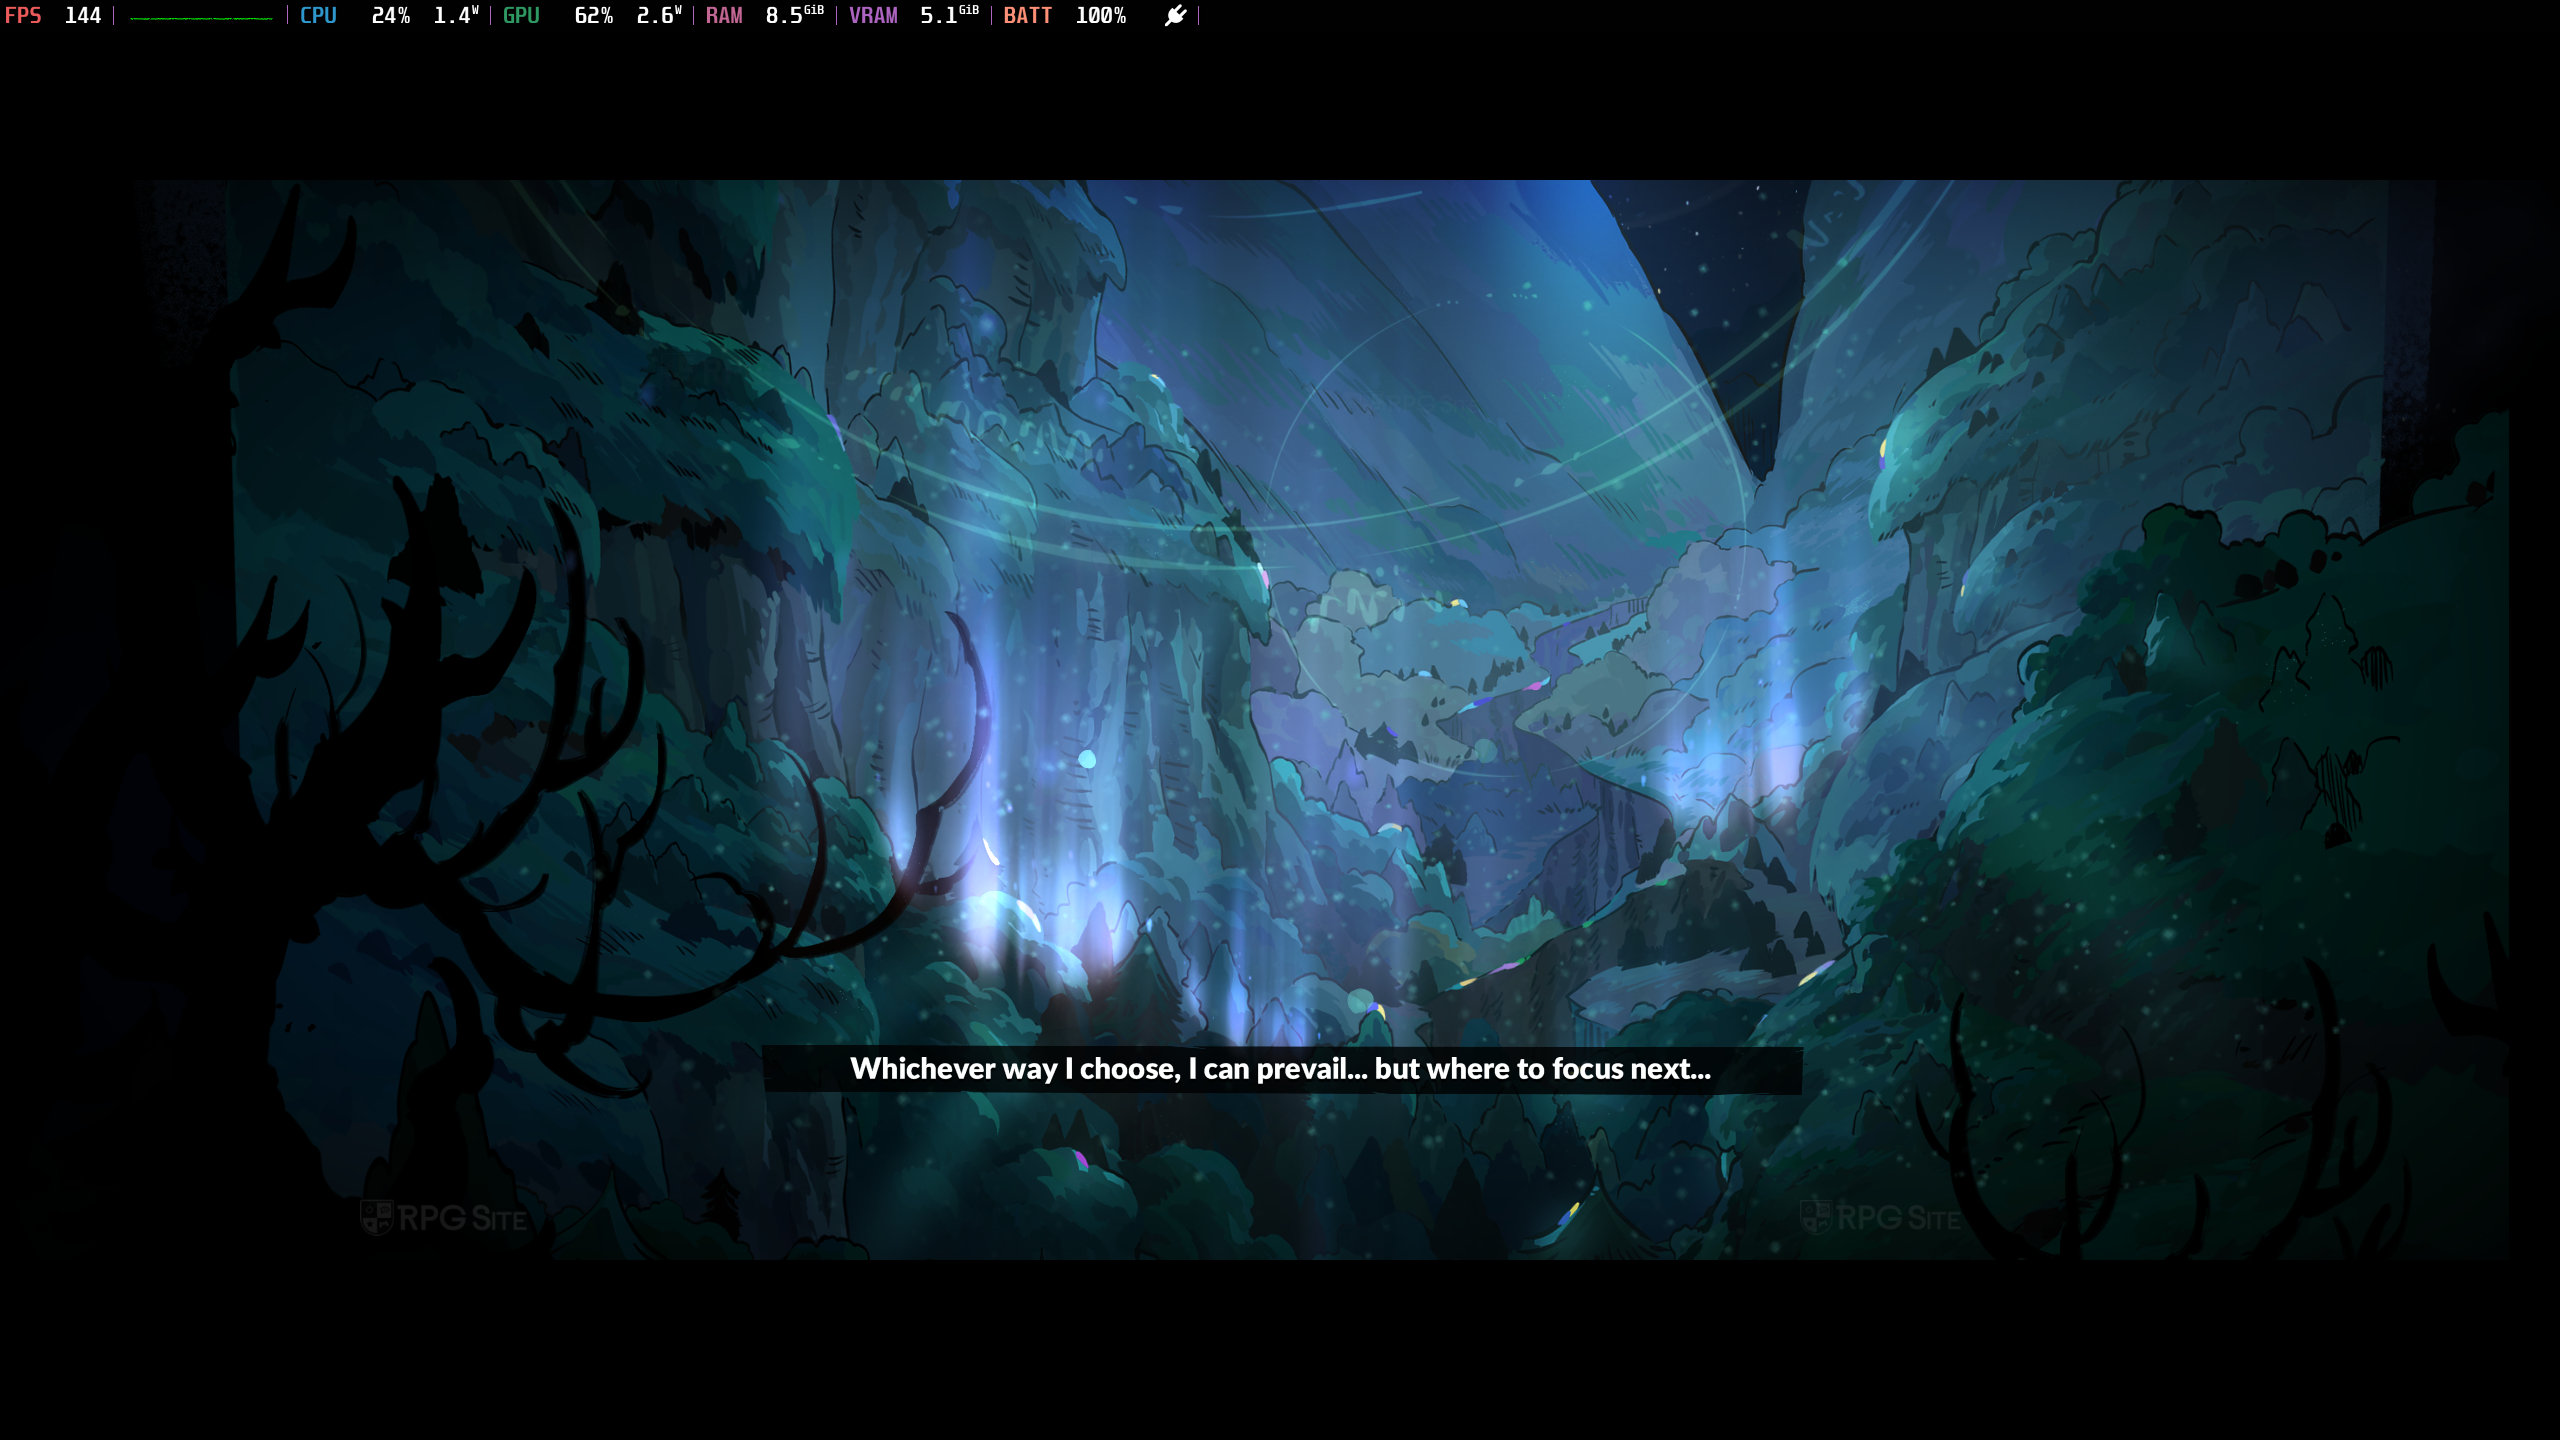Click the CPU 24% usage readout

[355, 16]
